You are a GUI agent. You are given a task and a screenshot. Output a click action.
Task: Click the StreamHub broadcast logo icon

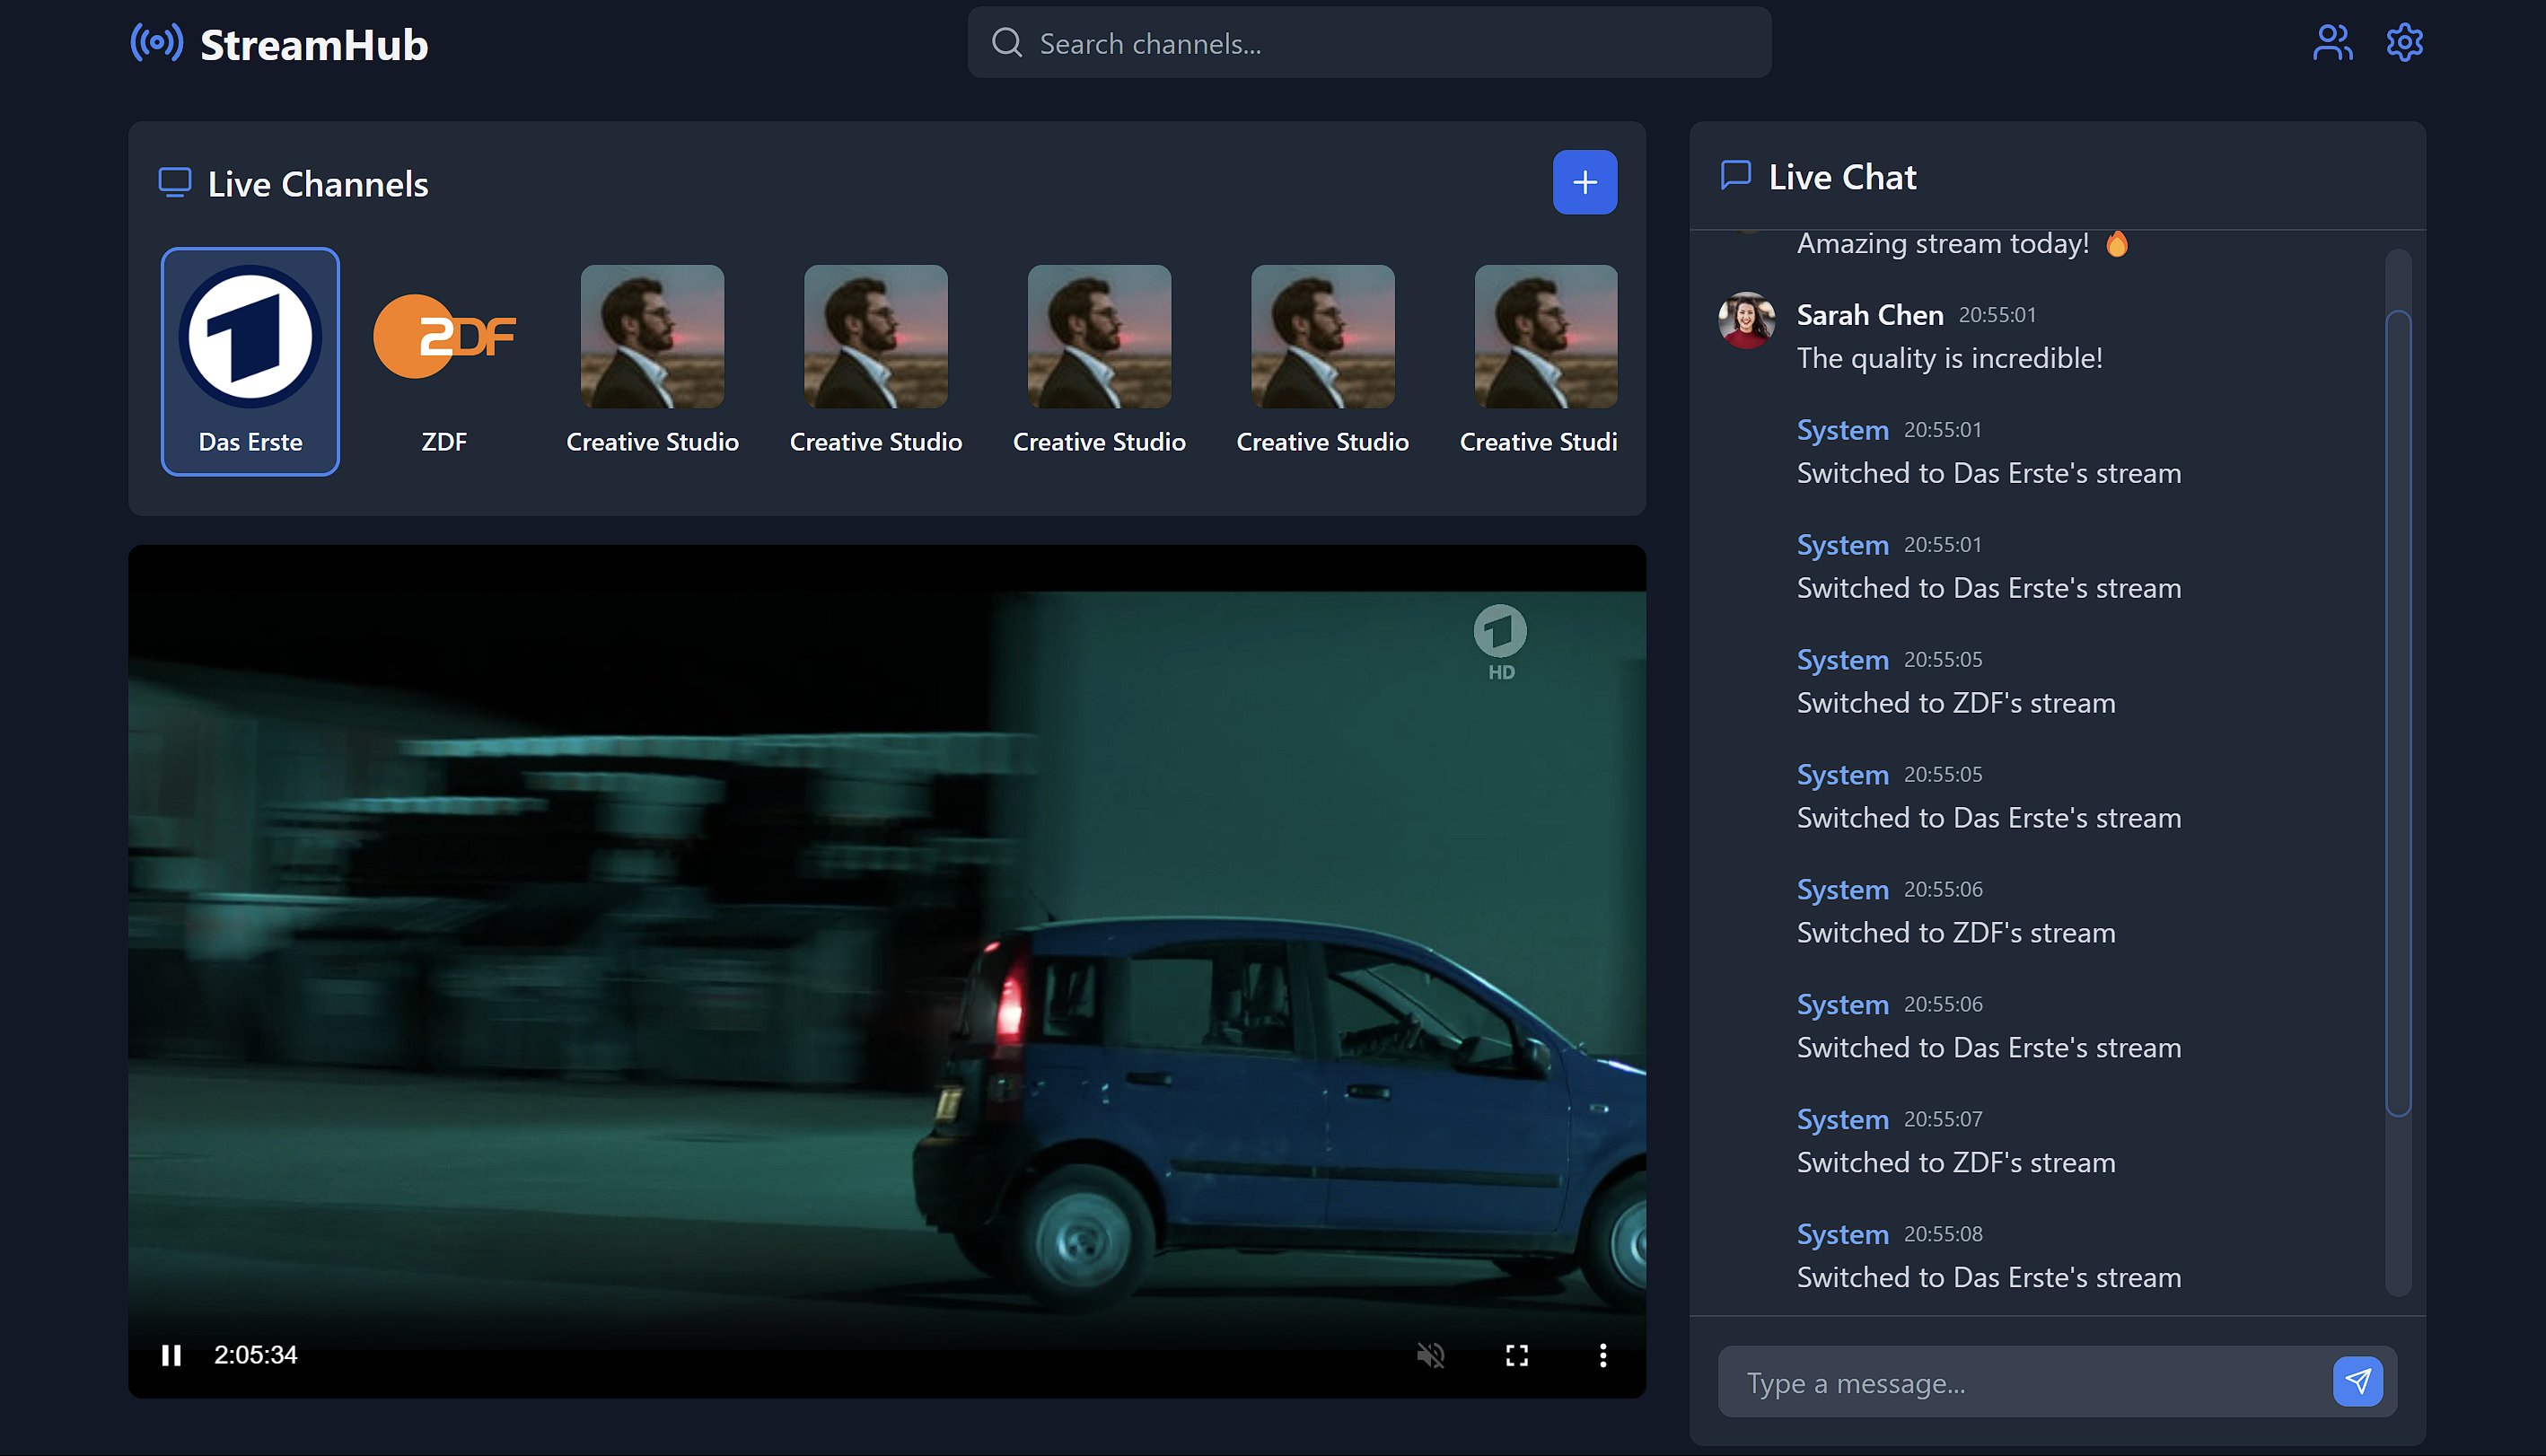click(x=158, y=42)
